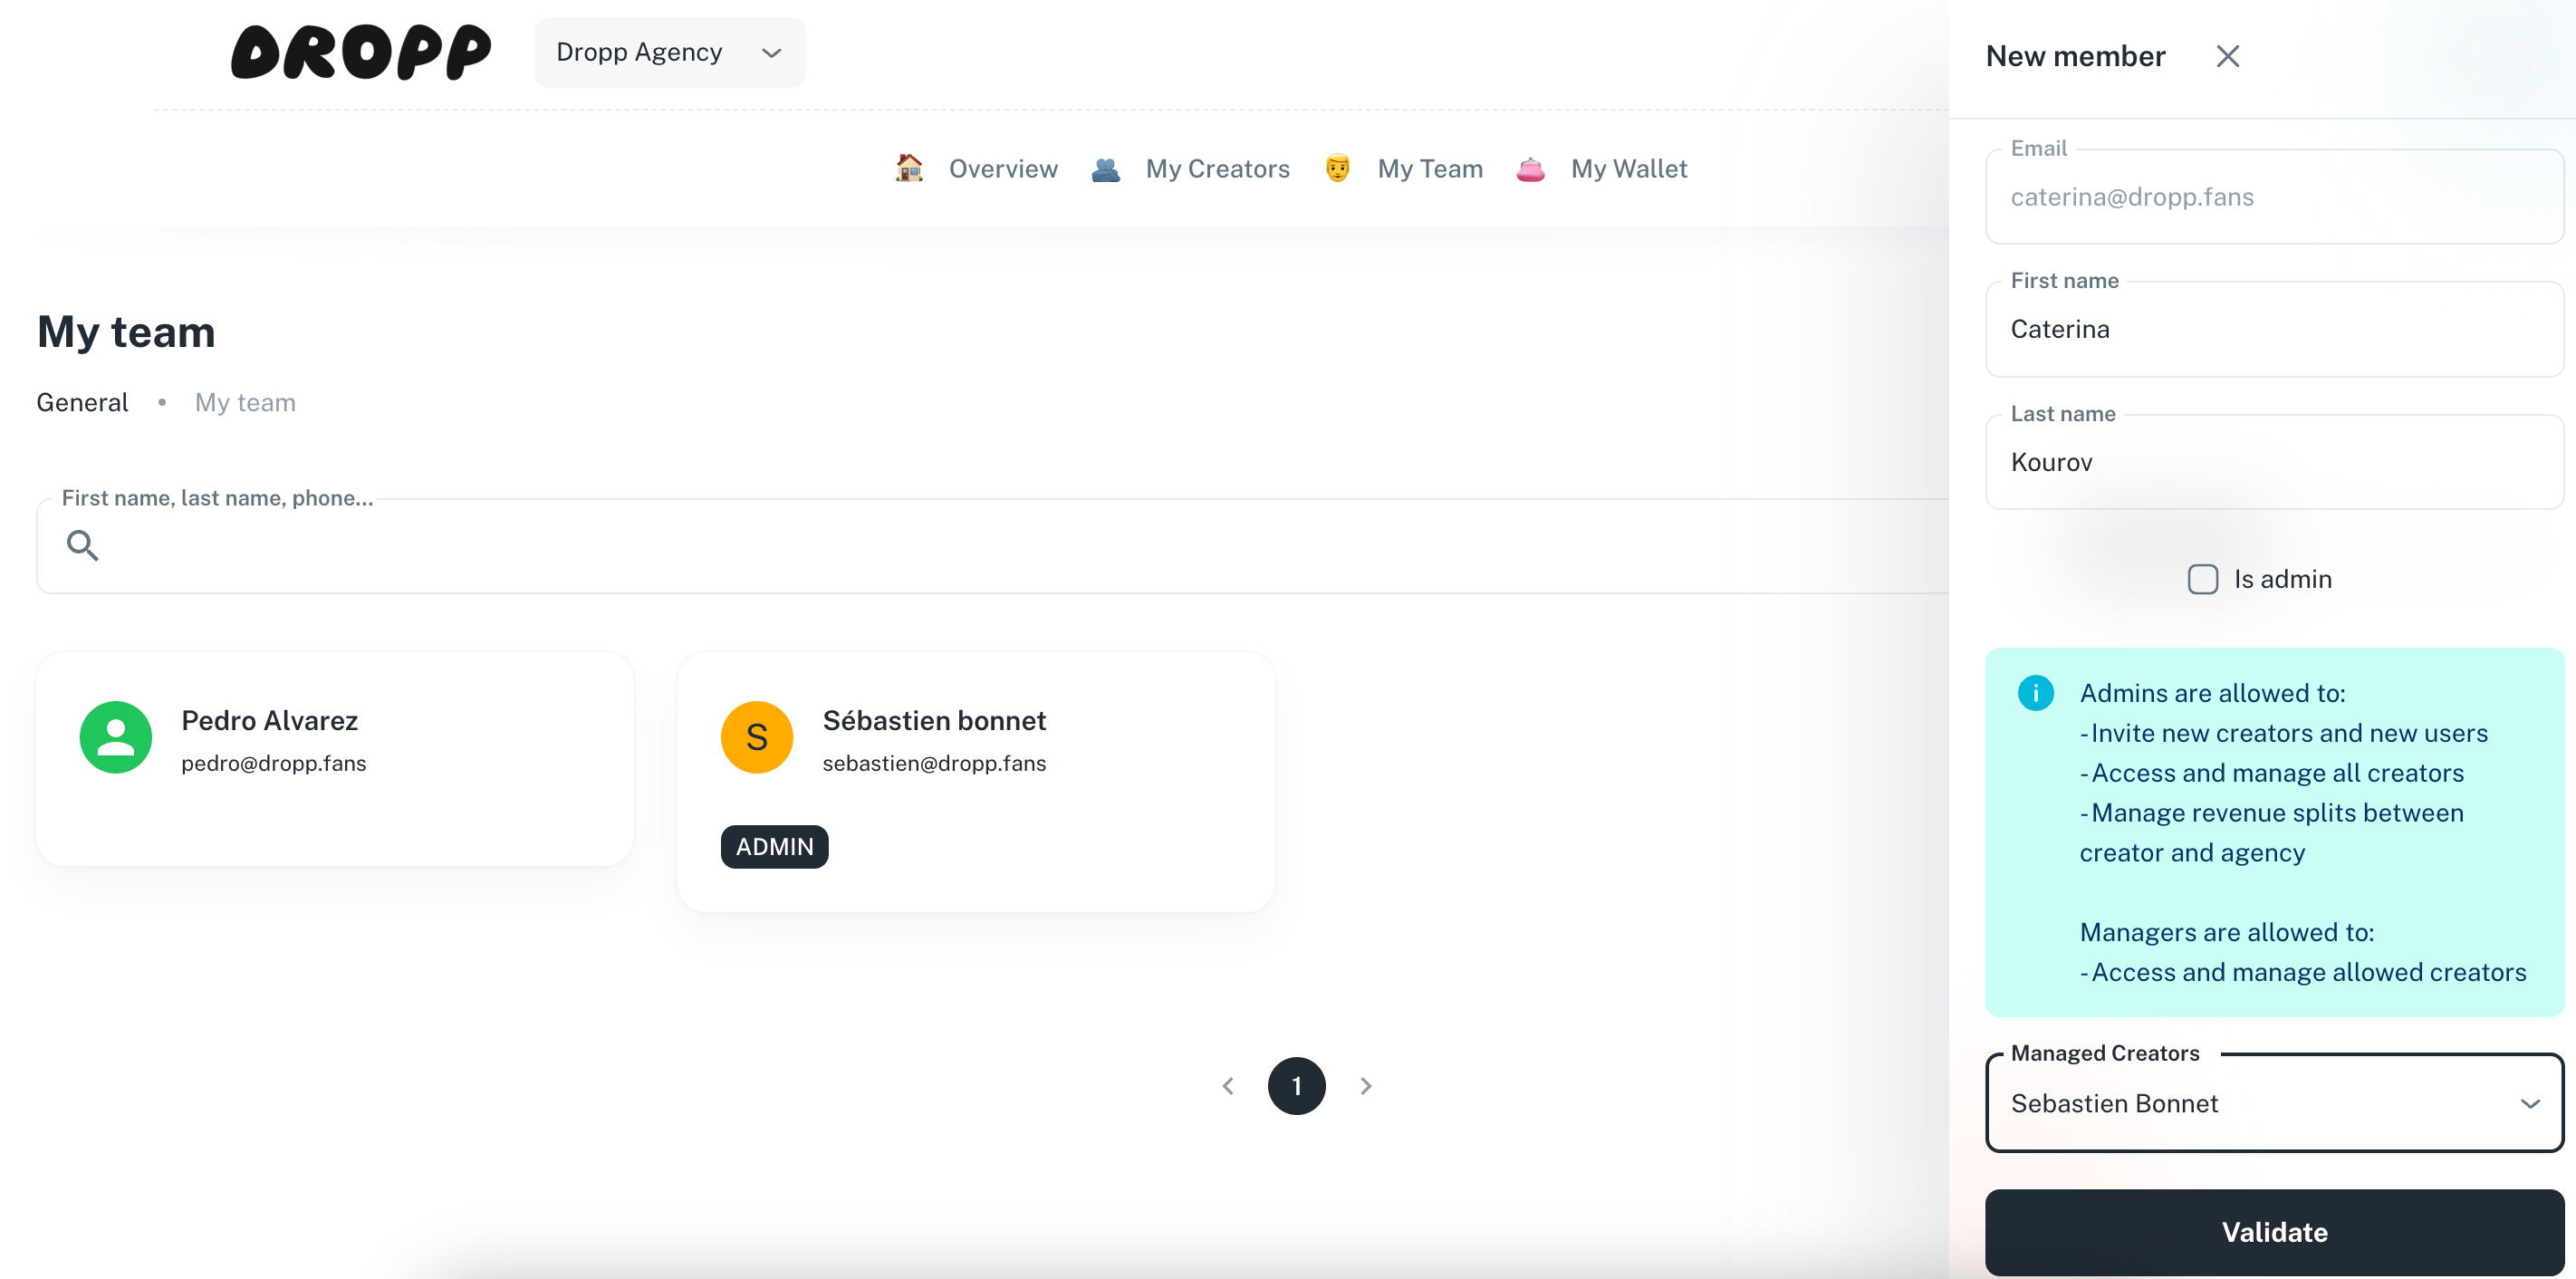This screenshot has height=1279, width=2576.
Task: Close the New member panel
Action: coord(2227,56)
